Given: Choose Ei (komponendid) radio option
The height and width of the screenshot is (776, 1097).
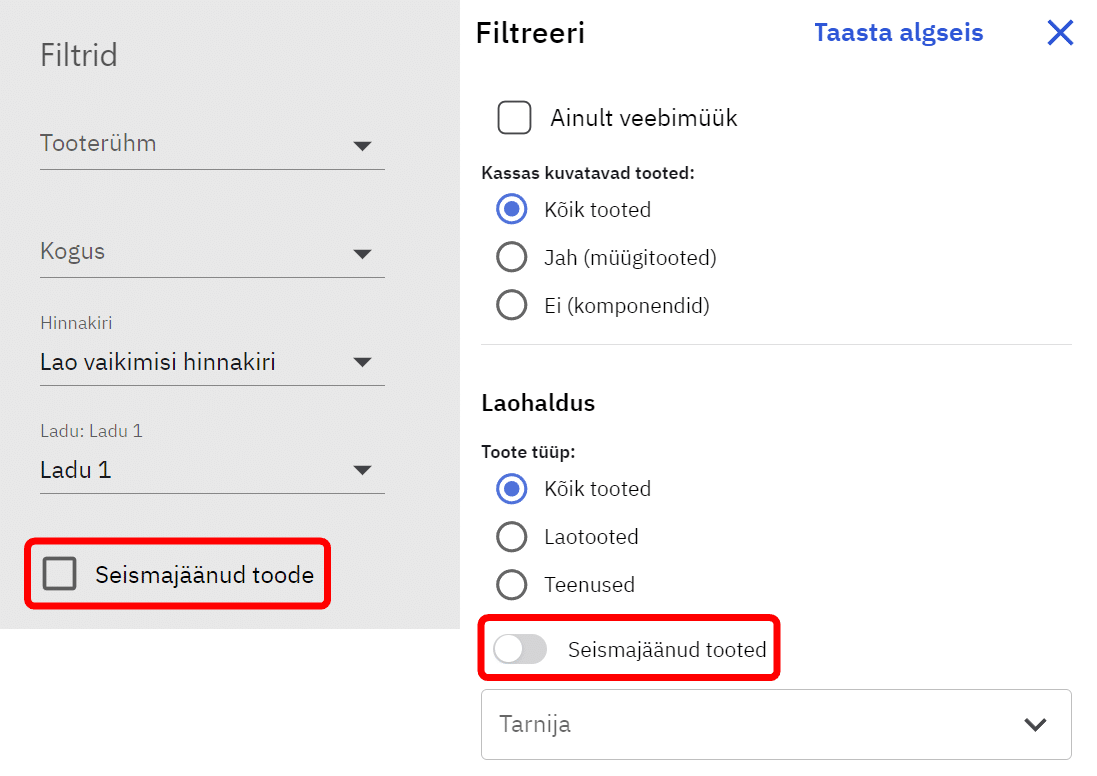Looking at the screenshot, I should point(512,306).
